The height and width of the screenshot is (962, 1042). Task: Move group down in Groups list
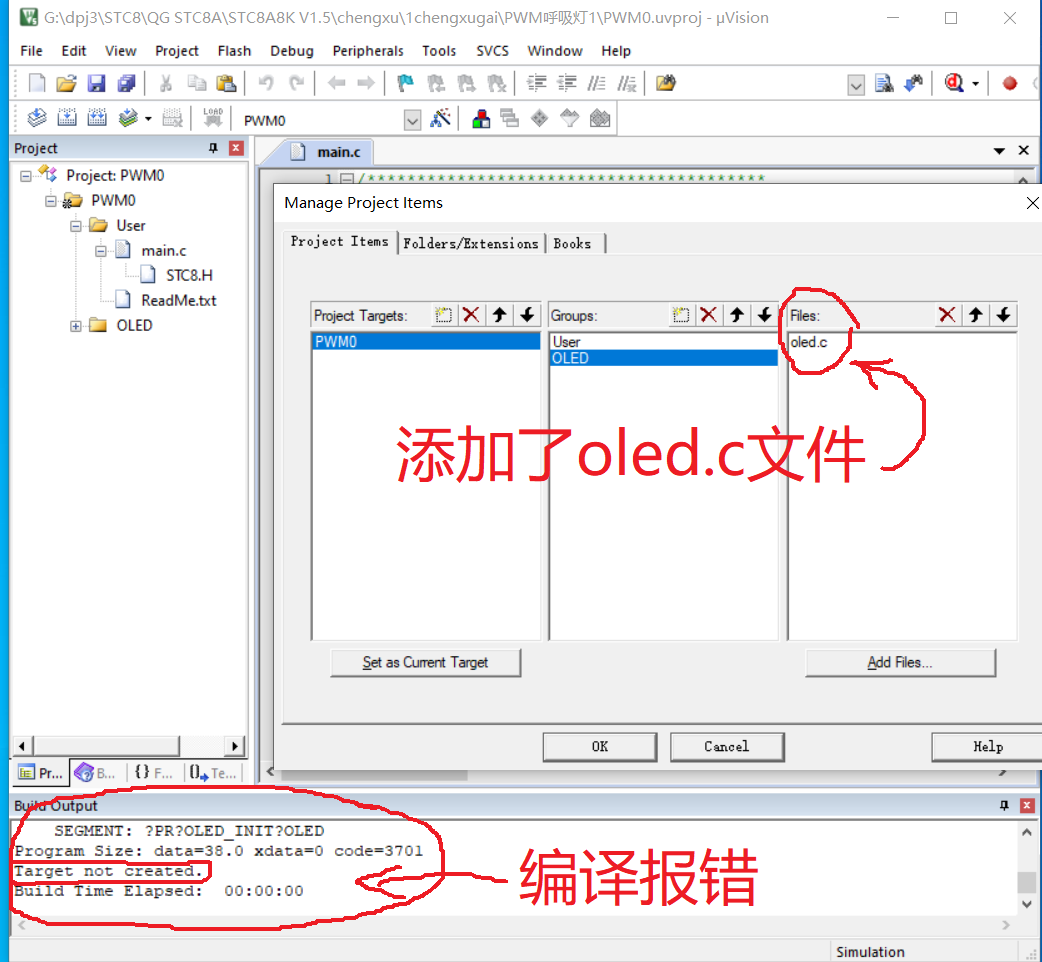(x=764, y=315)
